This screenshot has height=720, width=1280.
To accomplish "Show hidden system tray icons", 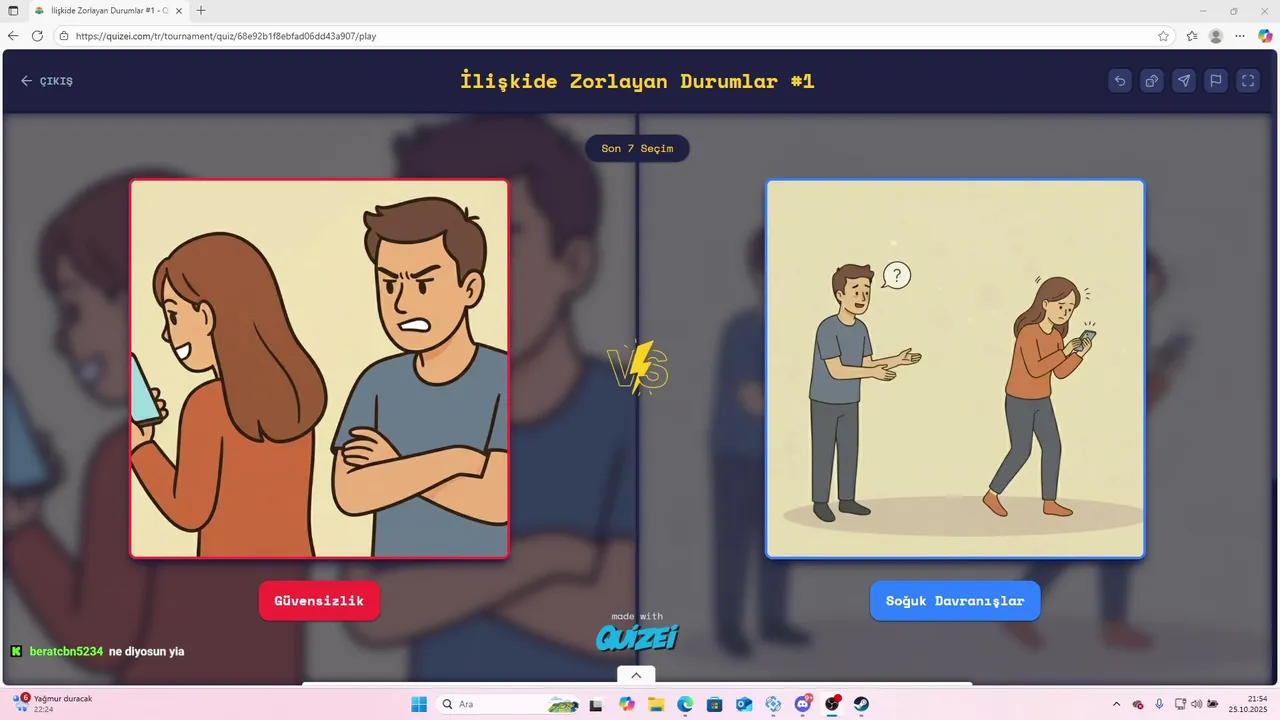I will tap(1117, 704).
